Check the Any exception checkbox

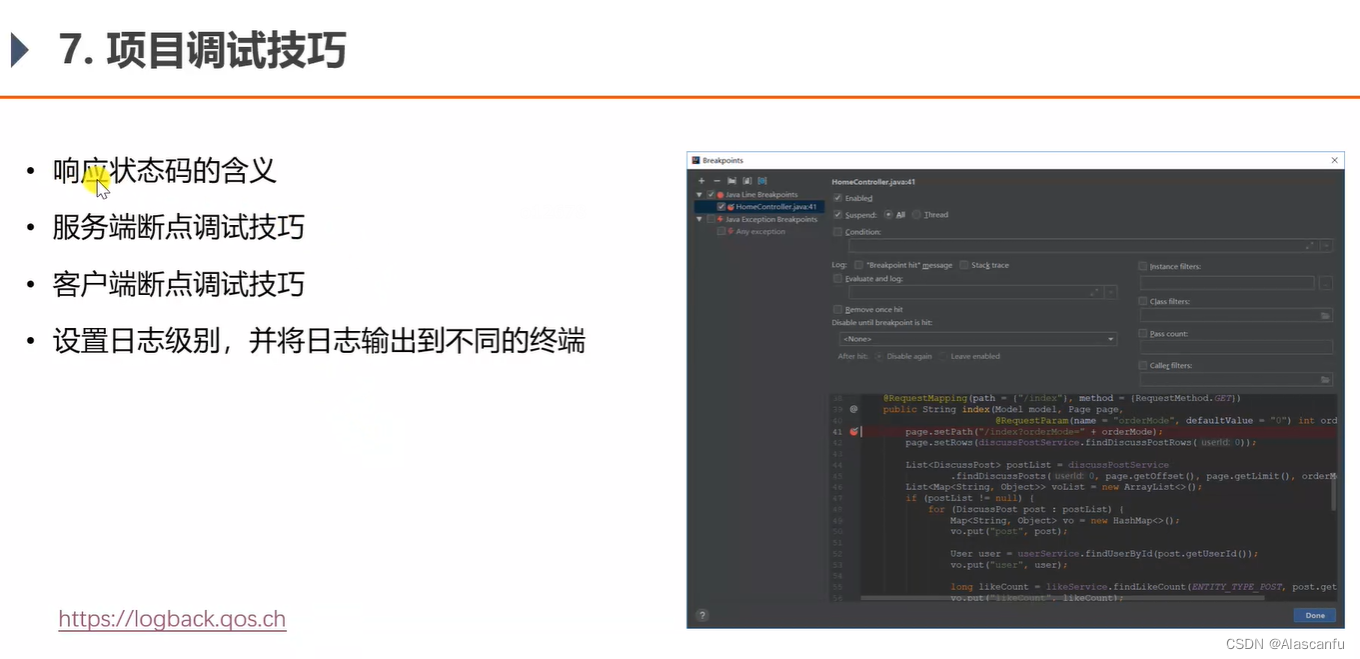coord(721,231)
